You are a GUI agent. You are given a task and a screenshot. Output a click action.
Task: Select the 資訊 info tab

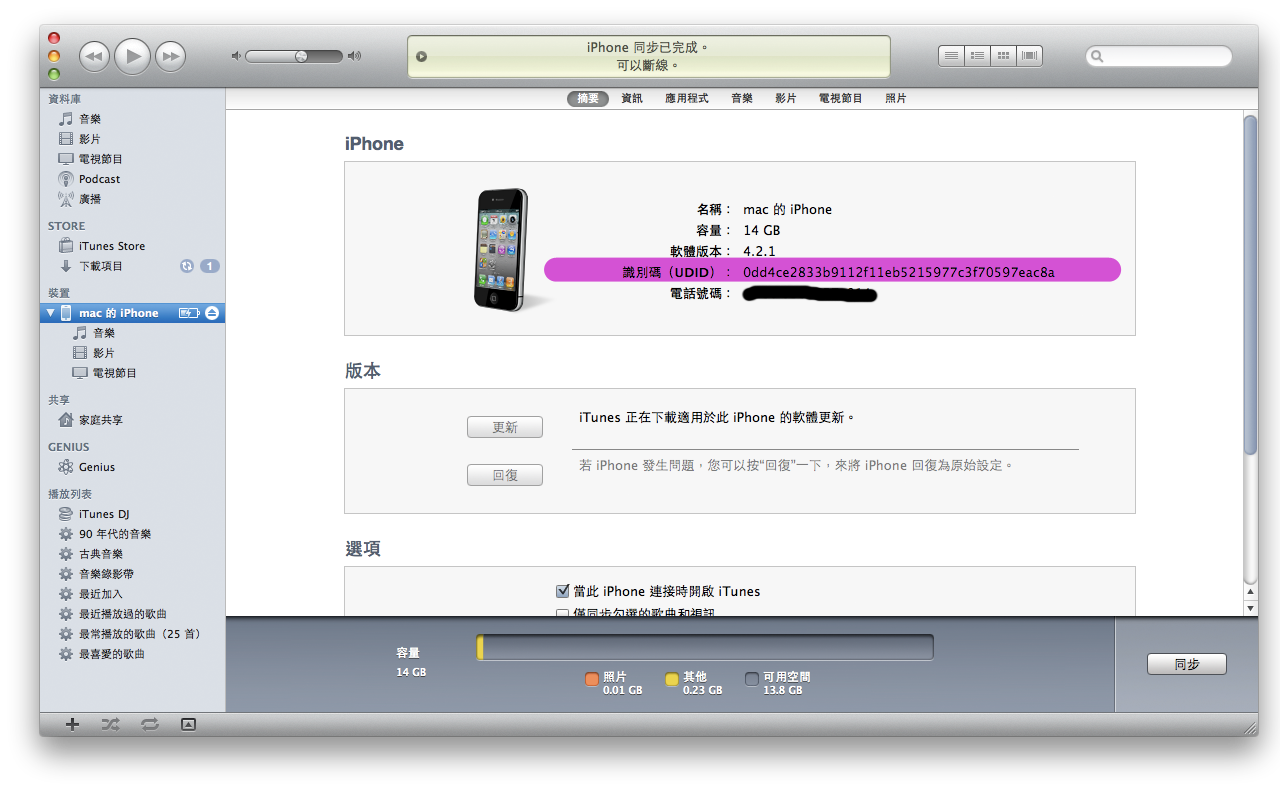pos(632,98)
